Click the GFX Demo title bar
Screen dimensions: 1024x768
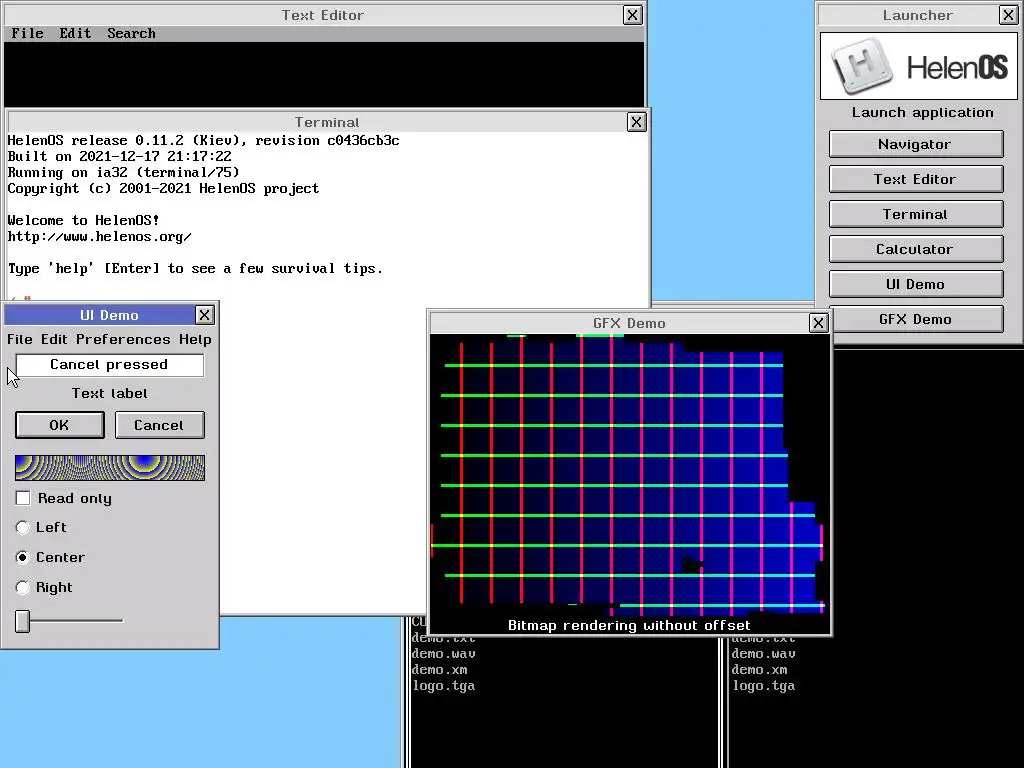(619, 323)
